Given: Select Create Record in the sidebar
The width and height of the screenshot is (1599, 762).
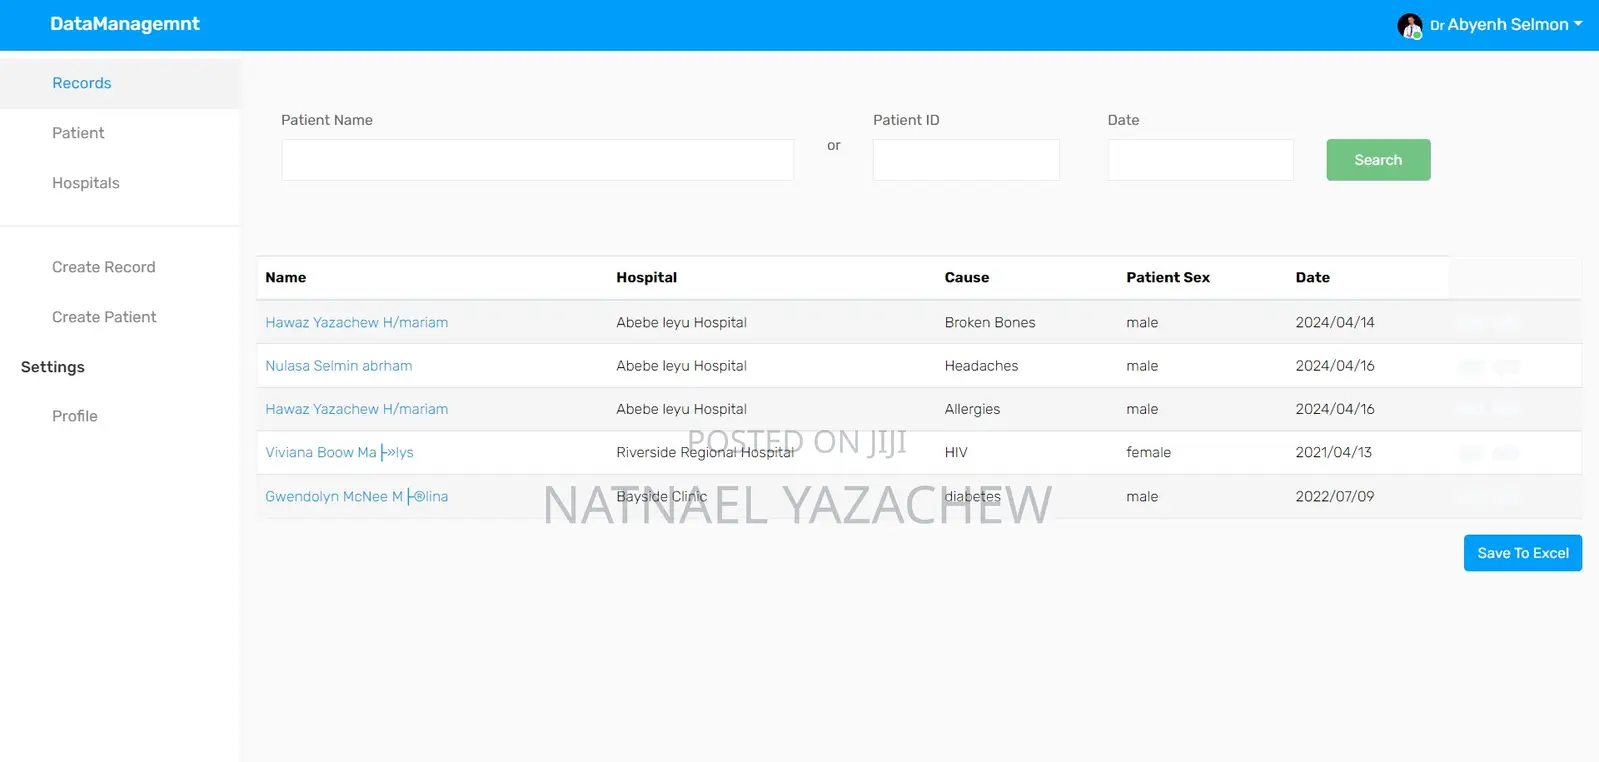Looking at the screenshot, I should (x=104, y=267).
